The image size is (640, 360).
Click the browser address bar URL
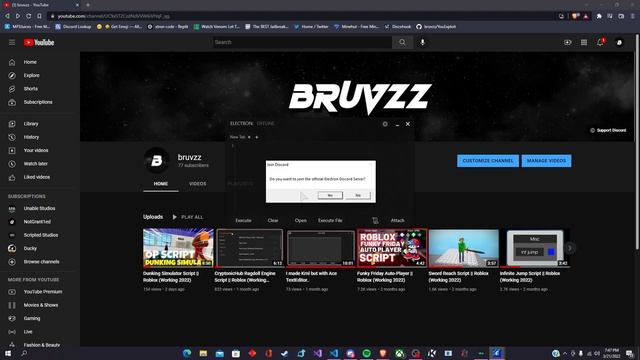click(113, 16)
